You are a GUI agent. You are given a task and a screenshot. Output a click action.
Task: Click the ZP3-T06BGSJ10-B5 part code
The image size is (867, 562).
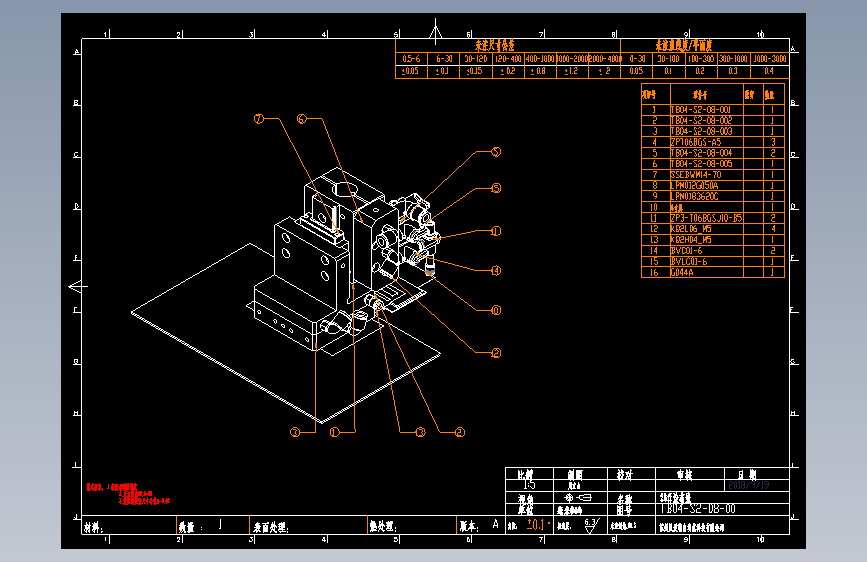point(706,218)
